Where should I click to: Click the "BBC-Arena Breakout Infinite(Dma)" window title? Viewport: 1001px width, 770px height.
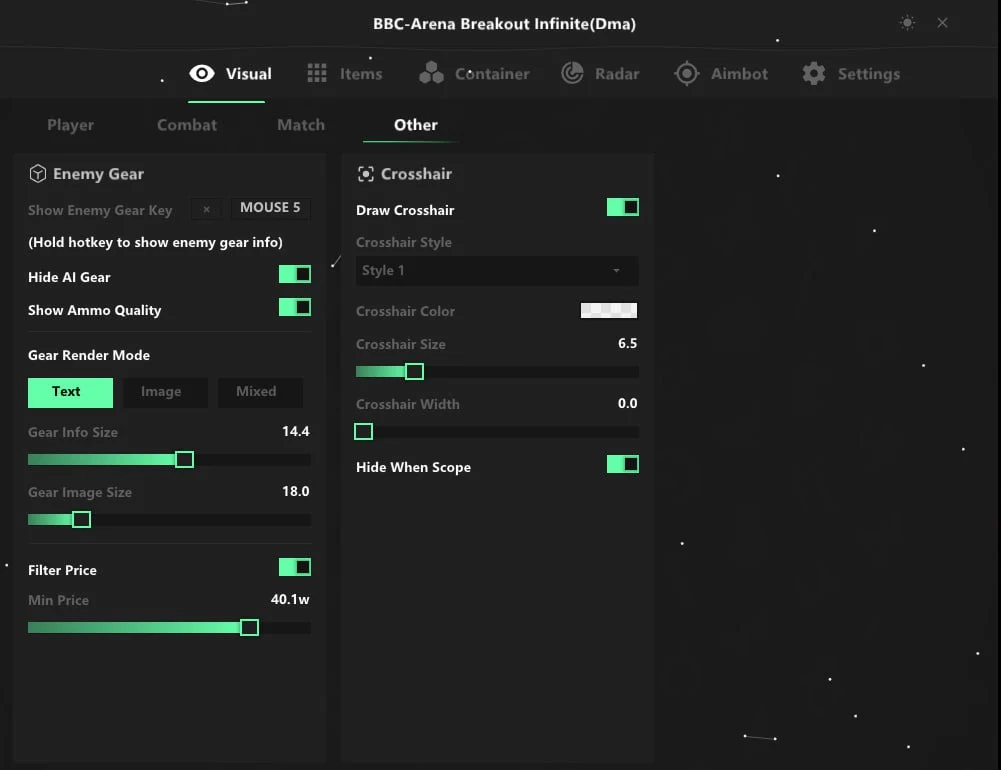(x=504, y=24)
